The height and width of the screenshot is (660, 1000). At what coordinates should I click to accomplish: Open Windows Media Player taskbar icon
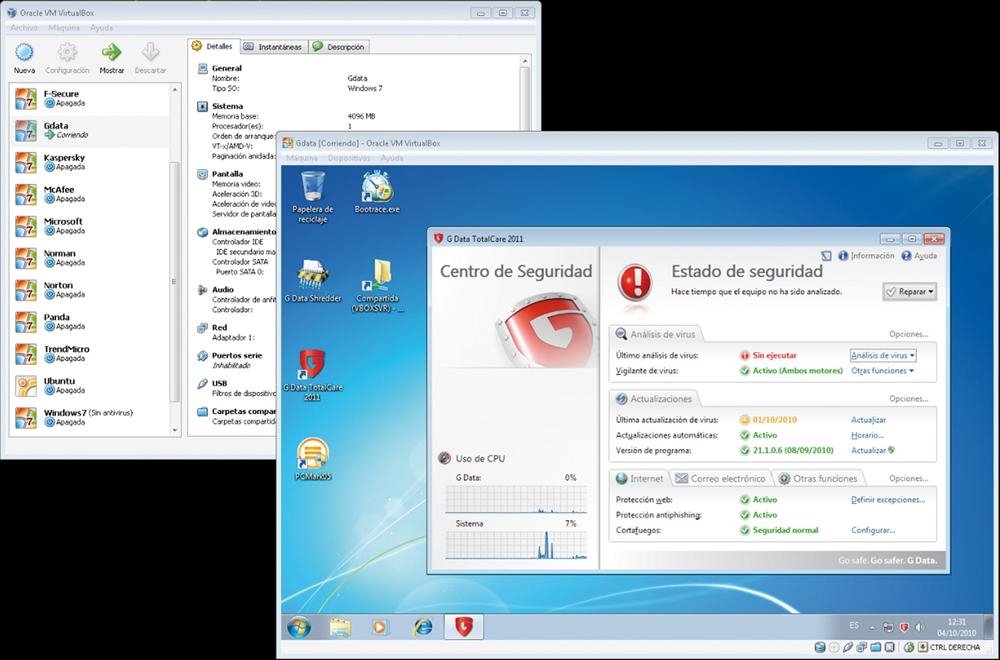click(x=379, y=627)
